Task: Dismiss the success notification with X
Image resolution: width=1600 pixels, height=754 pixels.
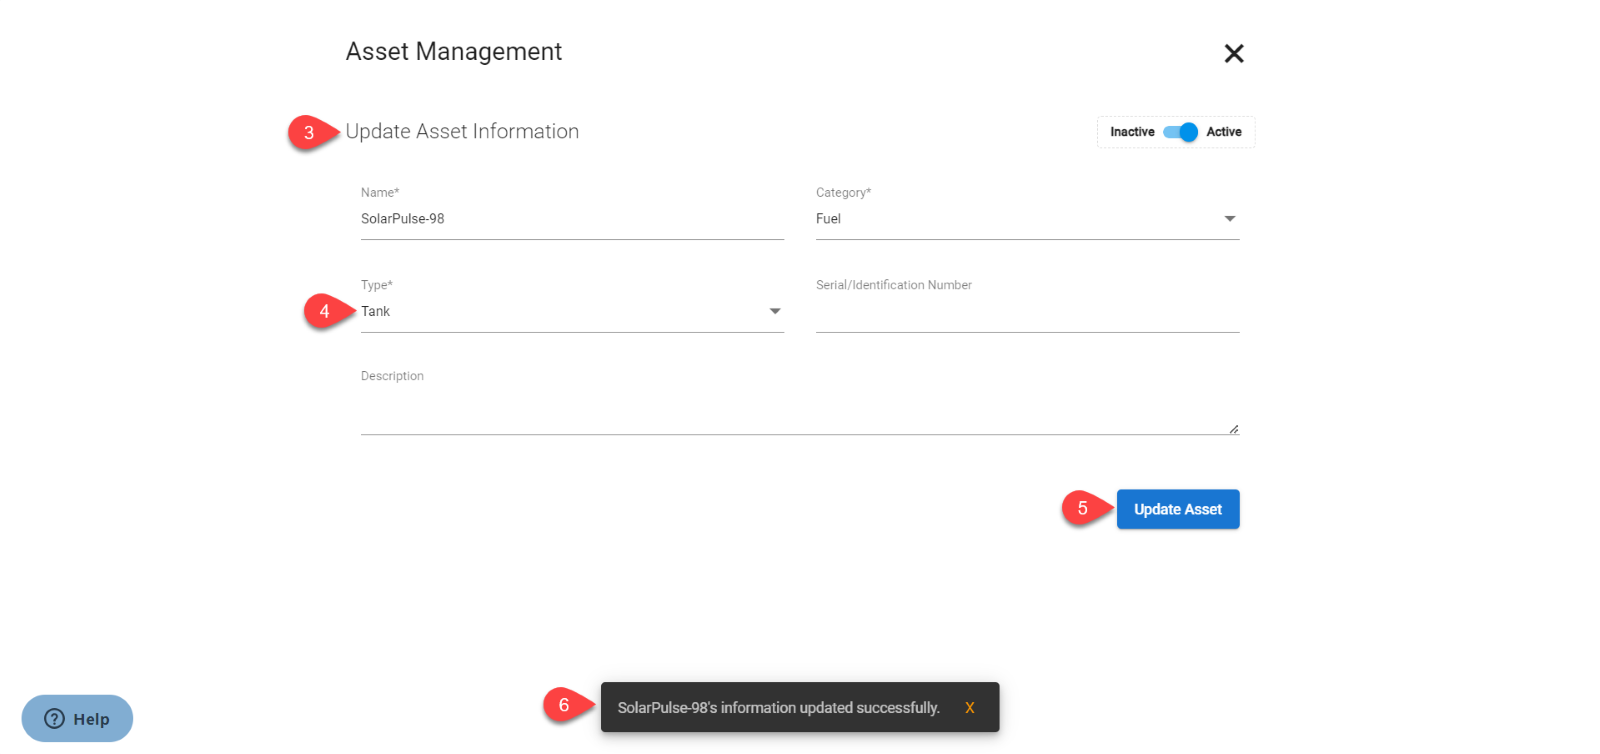Action: (x=969, y=708)
